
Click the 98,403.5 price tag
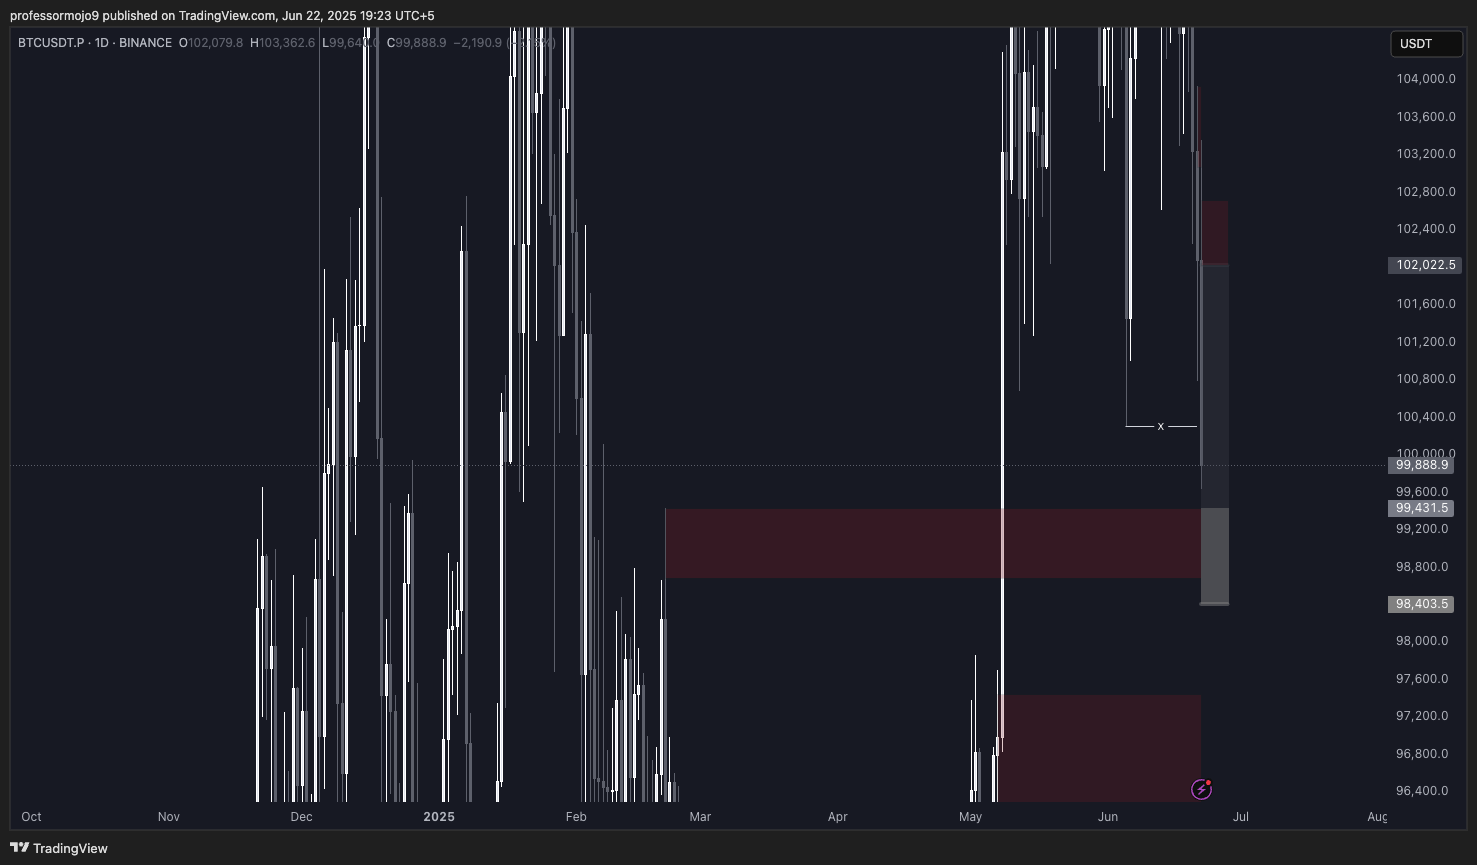click(x=1422, y=604)
